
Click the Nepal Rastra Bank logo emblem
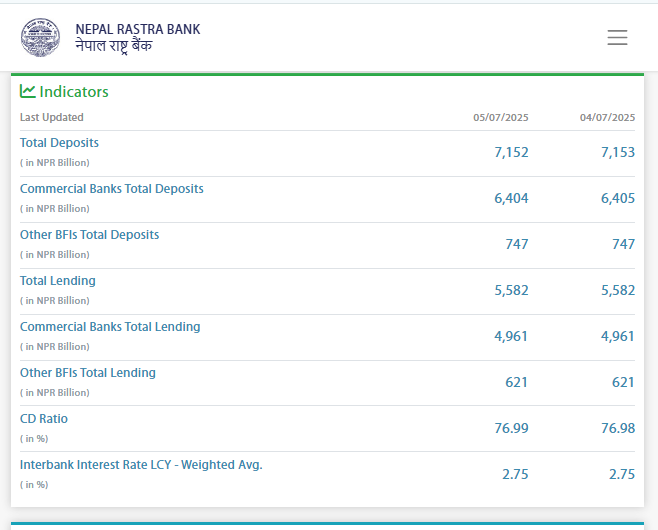[41, 37]
